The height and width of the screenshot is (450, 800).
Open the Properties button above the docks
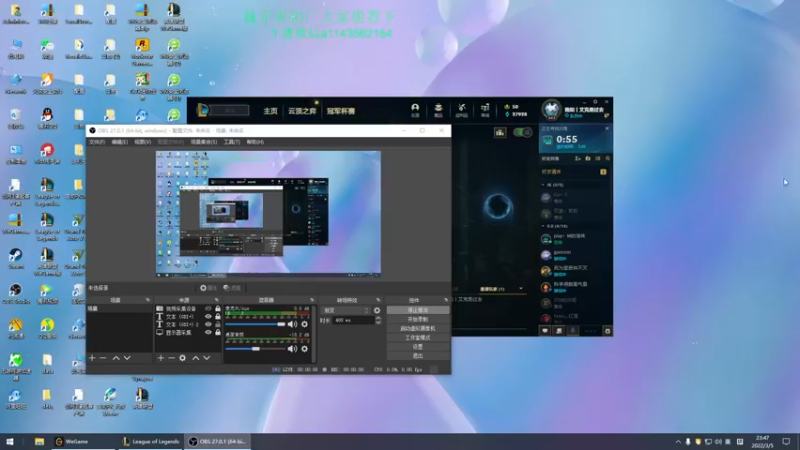pyautogui.click(x=208, y=288)
